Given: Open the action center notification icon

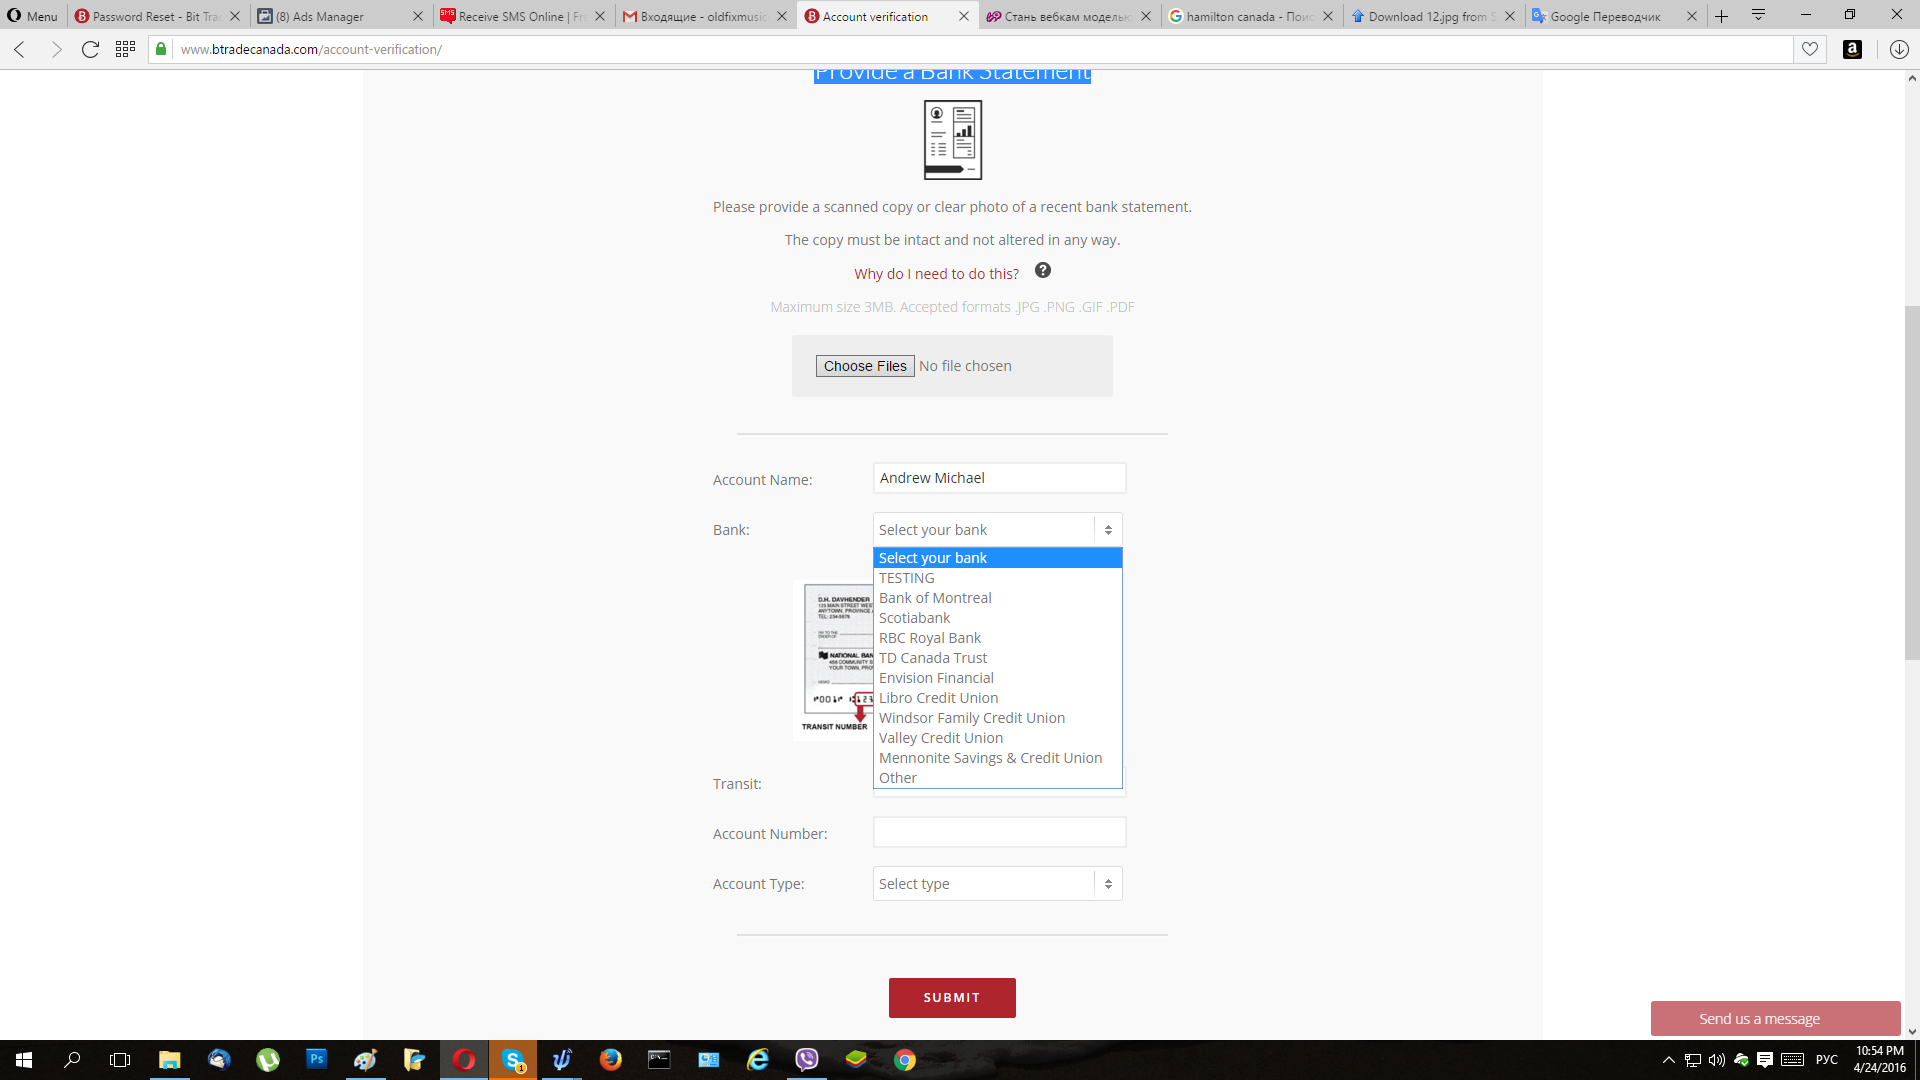Looking at the screenshot, I should [x=1765, y=1060].
